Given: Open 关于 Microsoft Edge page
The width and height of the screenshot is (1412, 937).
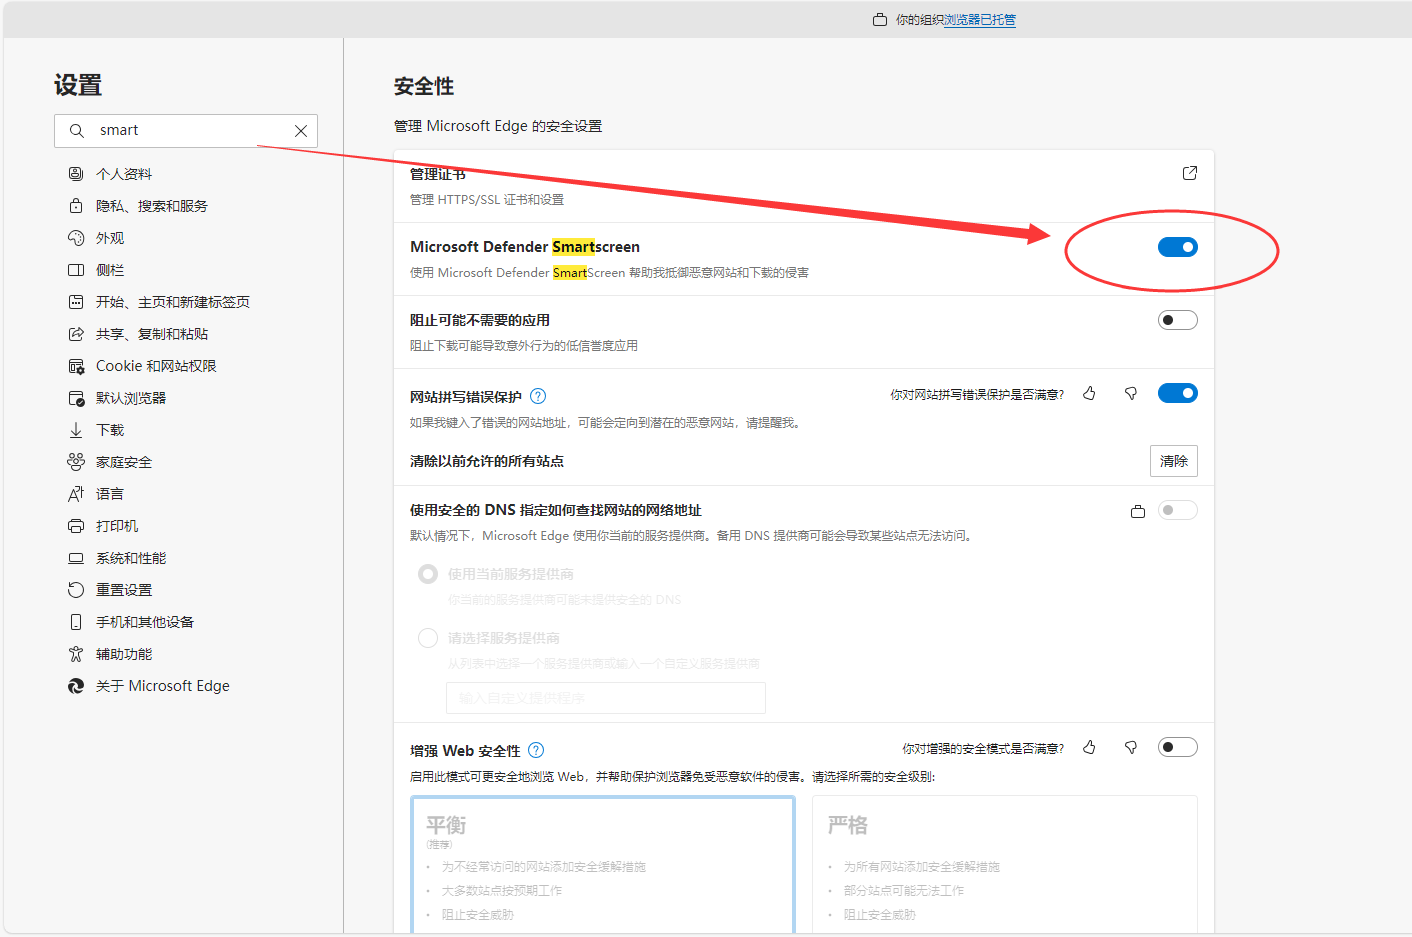Looking at the screenshot, I should pyautogui.click(x=163, y=686).
